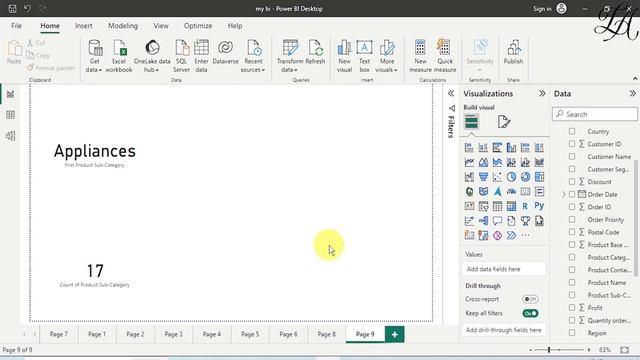Toggle Keep all filters switch
Screen dimensions: 640x360
530,313
